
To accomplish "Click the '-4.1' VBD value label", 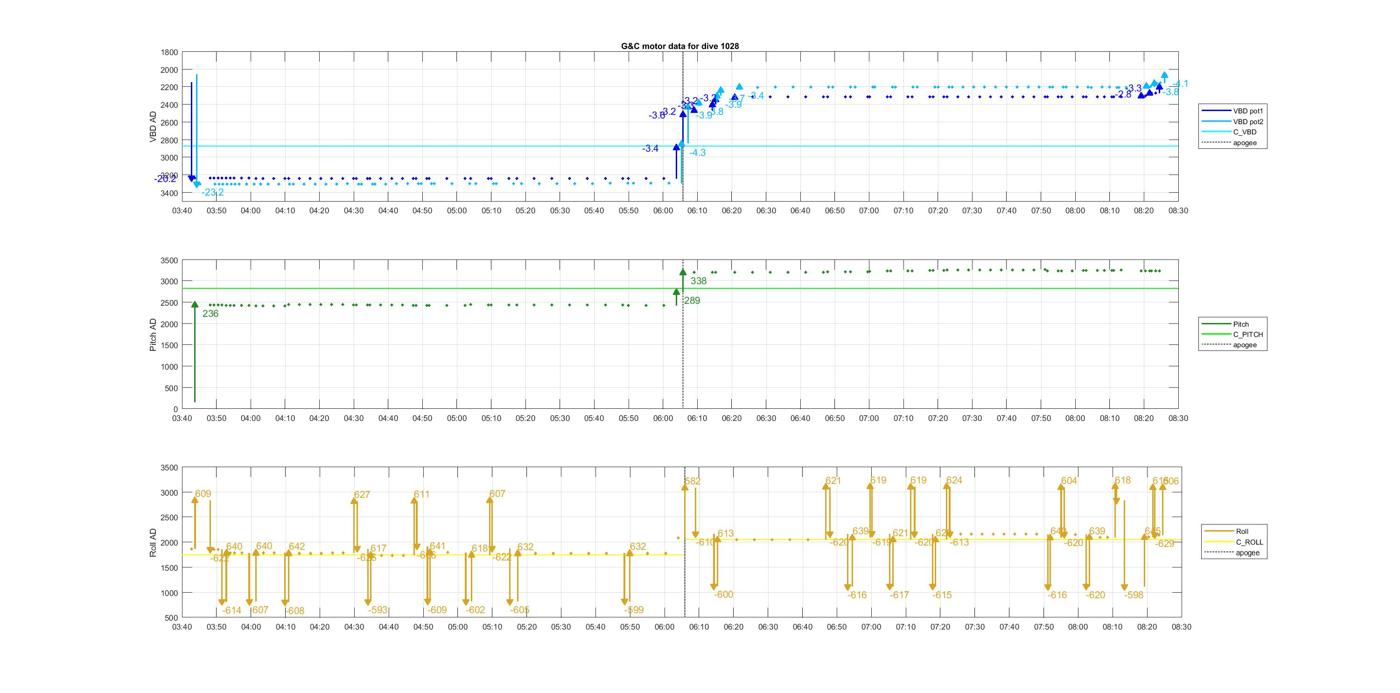I will click(1180, 84).
